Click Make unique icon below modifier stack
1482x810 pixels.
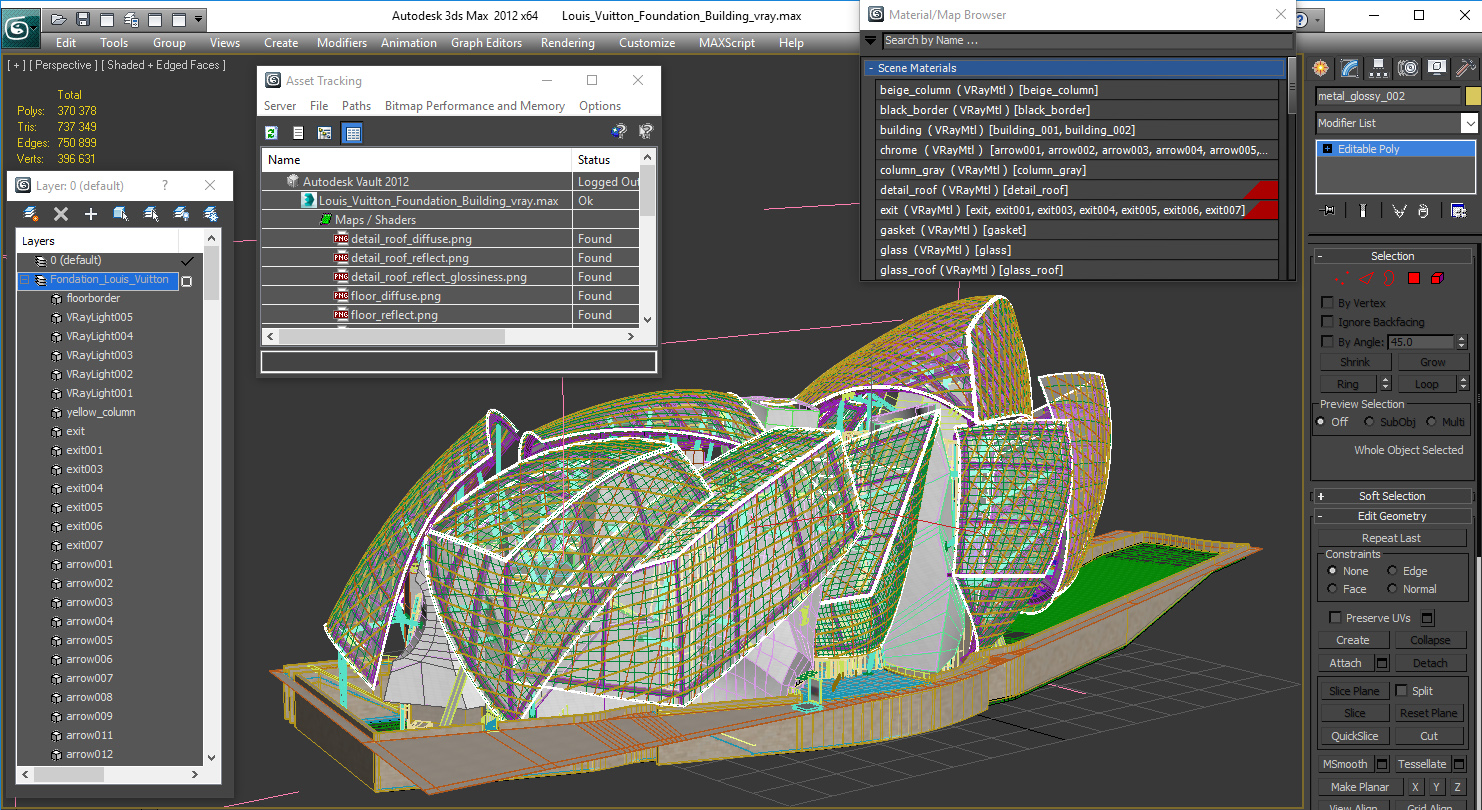click(x=1399, y=211)
